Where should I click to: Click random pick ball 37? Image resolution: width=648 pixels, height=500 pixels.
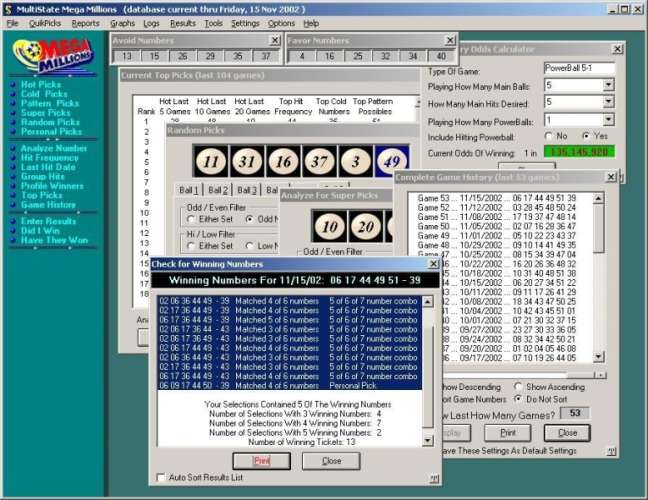click(x=319, y=161)
